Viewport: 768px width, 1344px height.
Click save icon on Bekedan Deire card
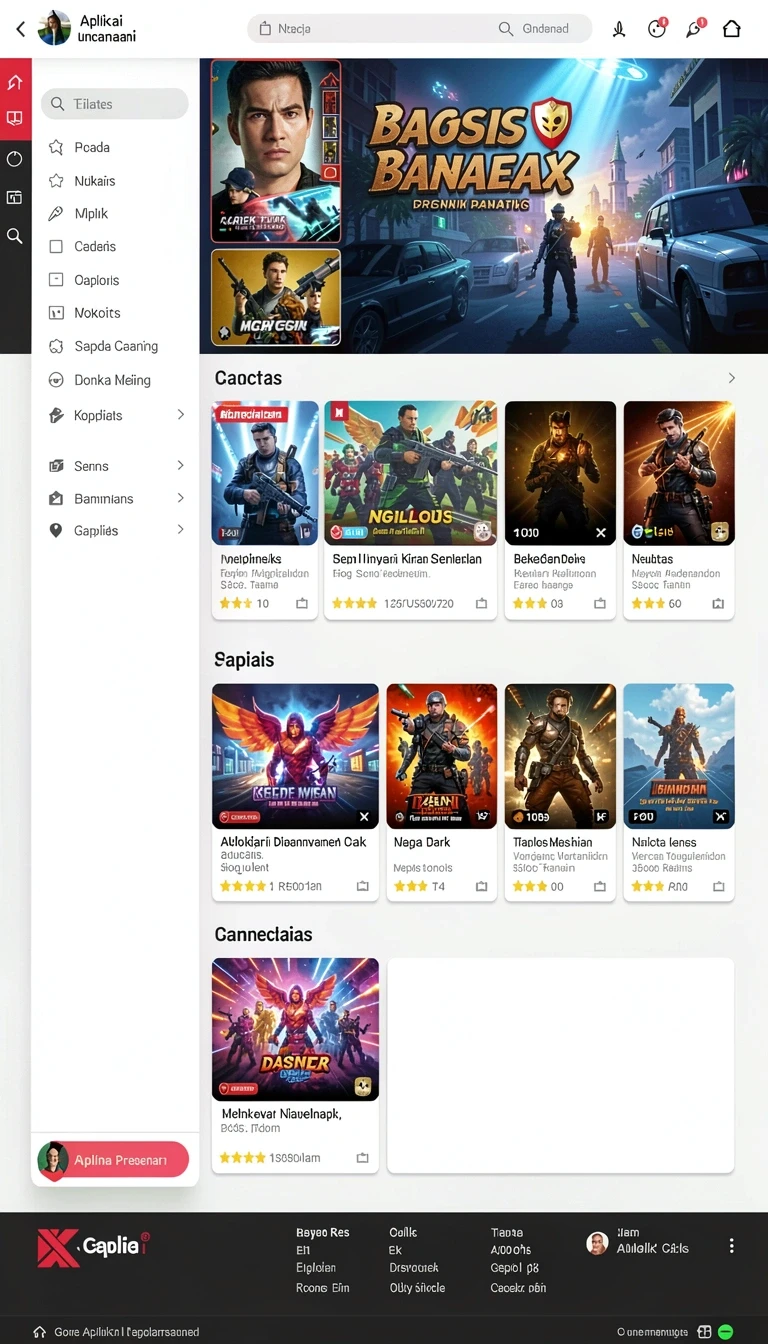click(600, 604)
